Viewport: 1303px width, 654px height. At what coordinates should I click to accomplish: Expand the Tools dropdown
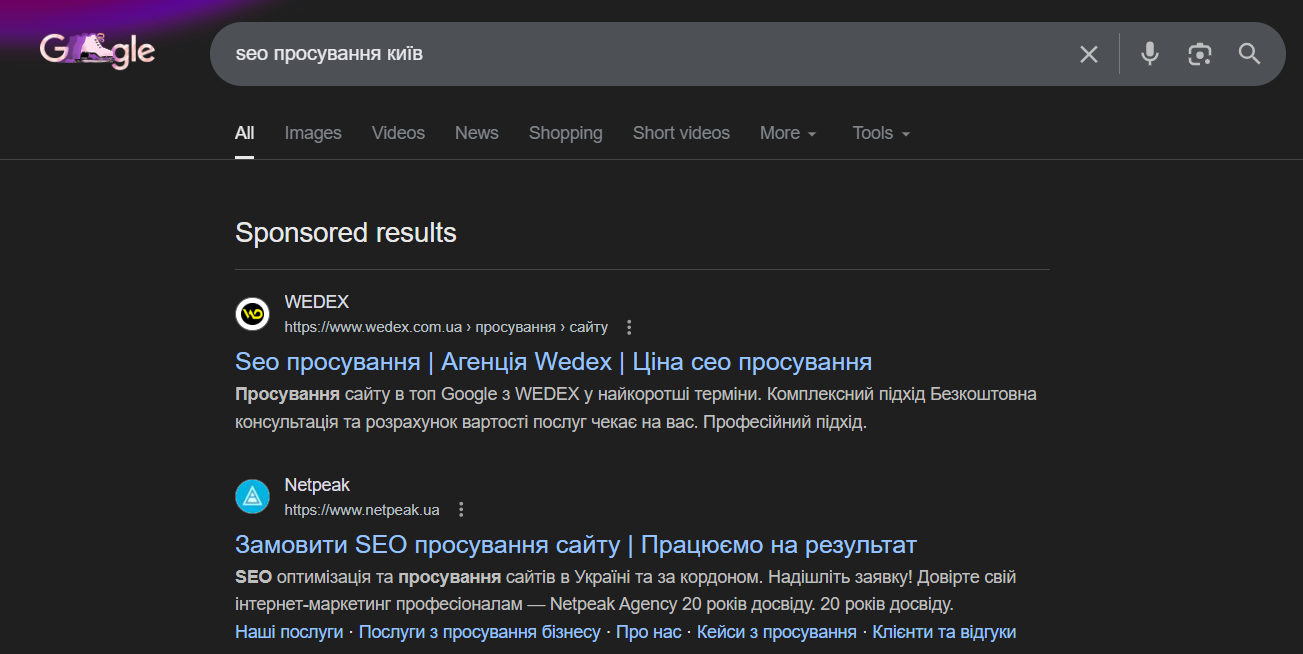(x=881, y=133)
